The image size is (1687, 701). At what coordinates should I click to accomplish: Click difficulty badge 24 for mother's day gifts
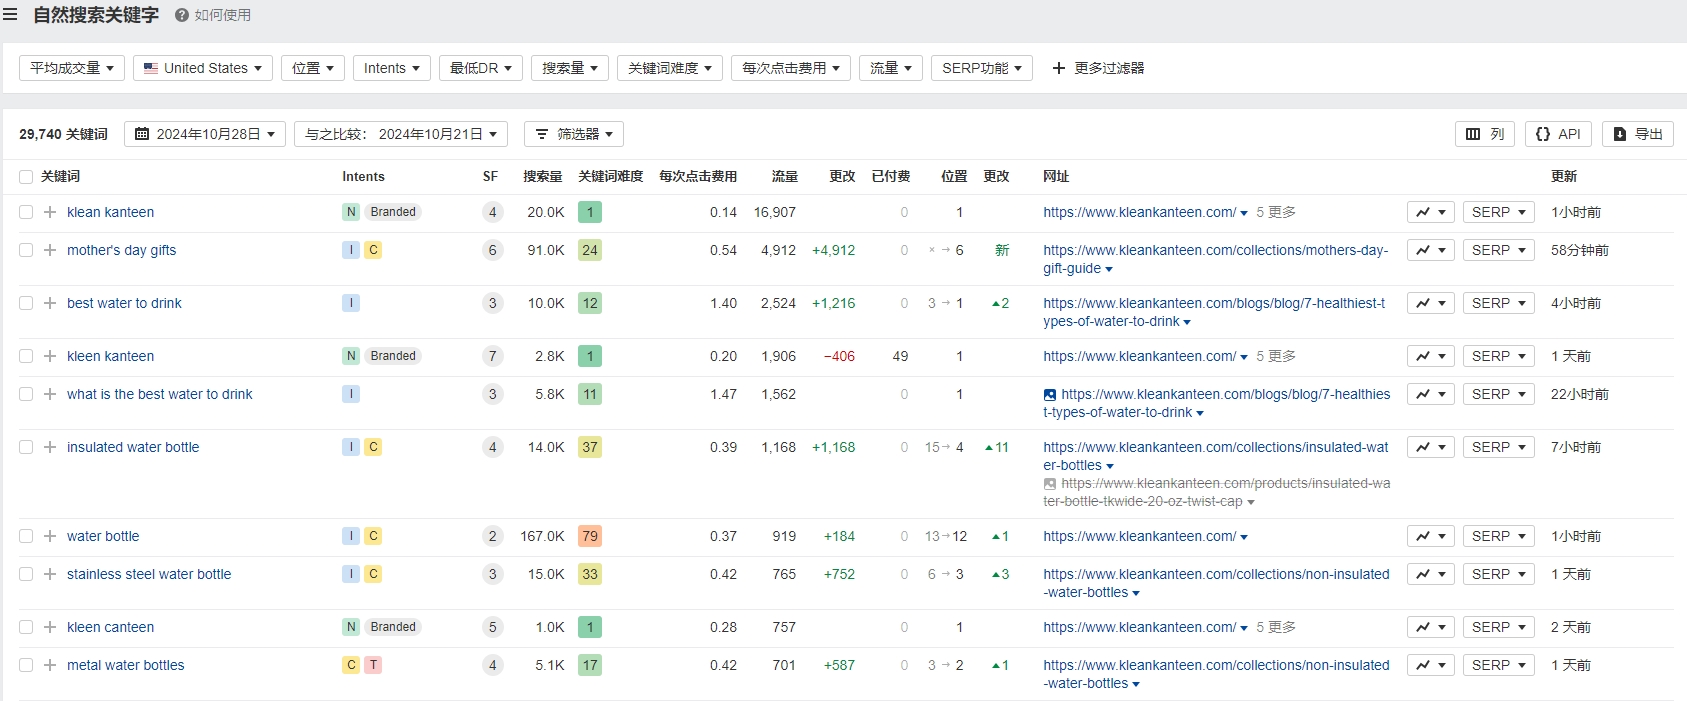[x=590, y=250]
